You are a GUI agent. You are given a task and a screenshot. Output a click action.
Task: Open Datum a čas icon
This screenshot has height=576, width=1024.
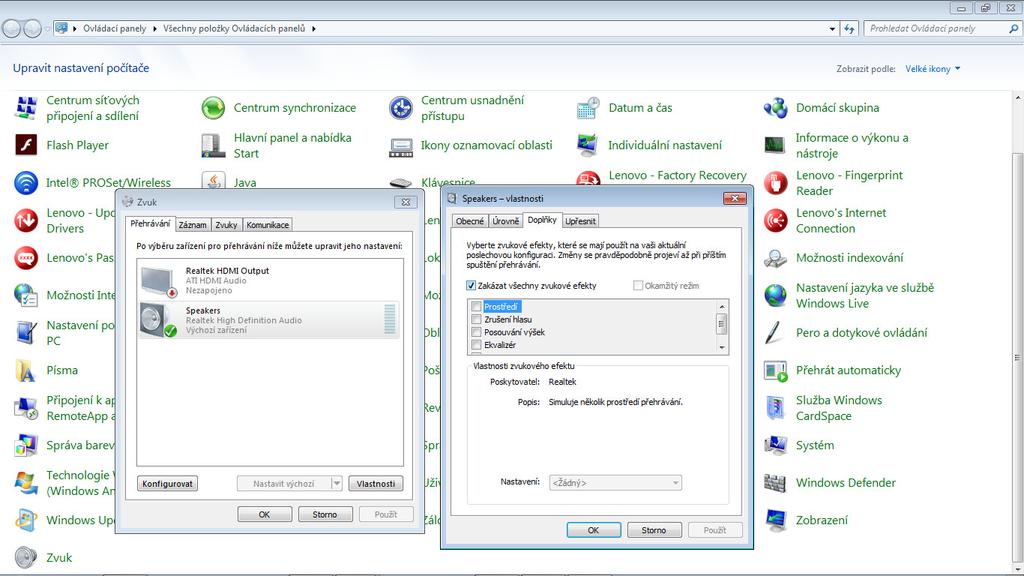pos(588,108)
